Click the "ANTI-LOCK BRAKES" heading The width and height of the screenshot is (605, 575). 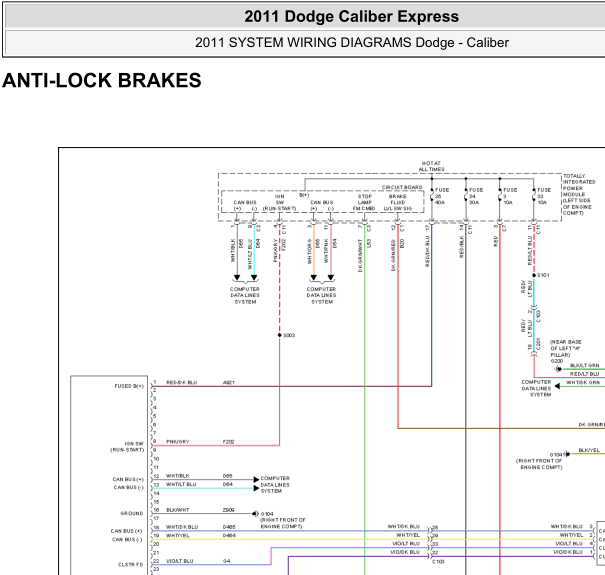pyautogui.click(x=101, y=80)
